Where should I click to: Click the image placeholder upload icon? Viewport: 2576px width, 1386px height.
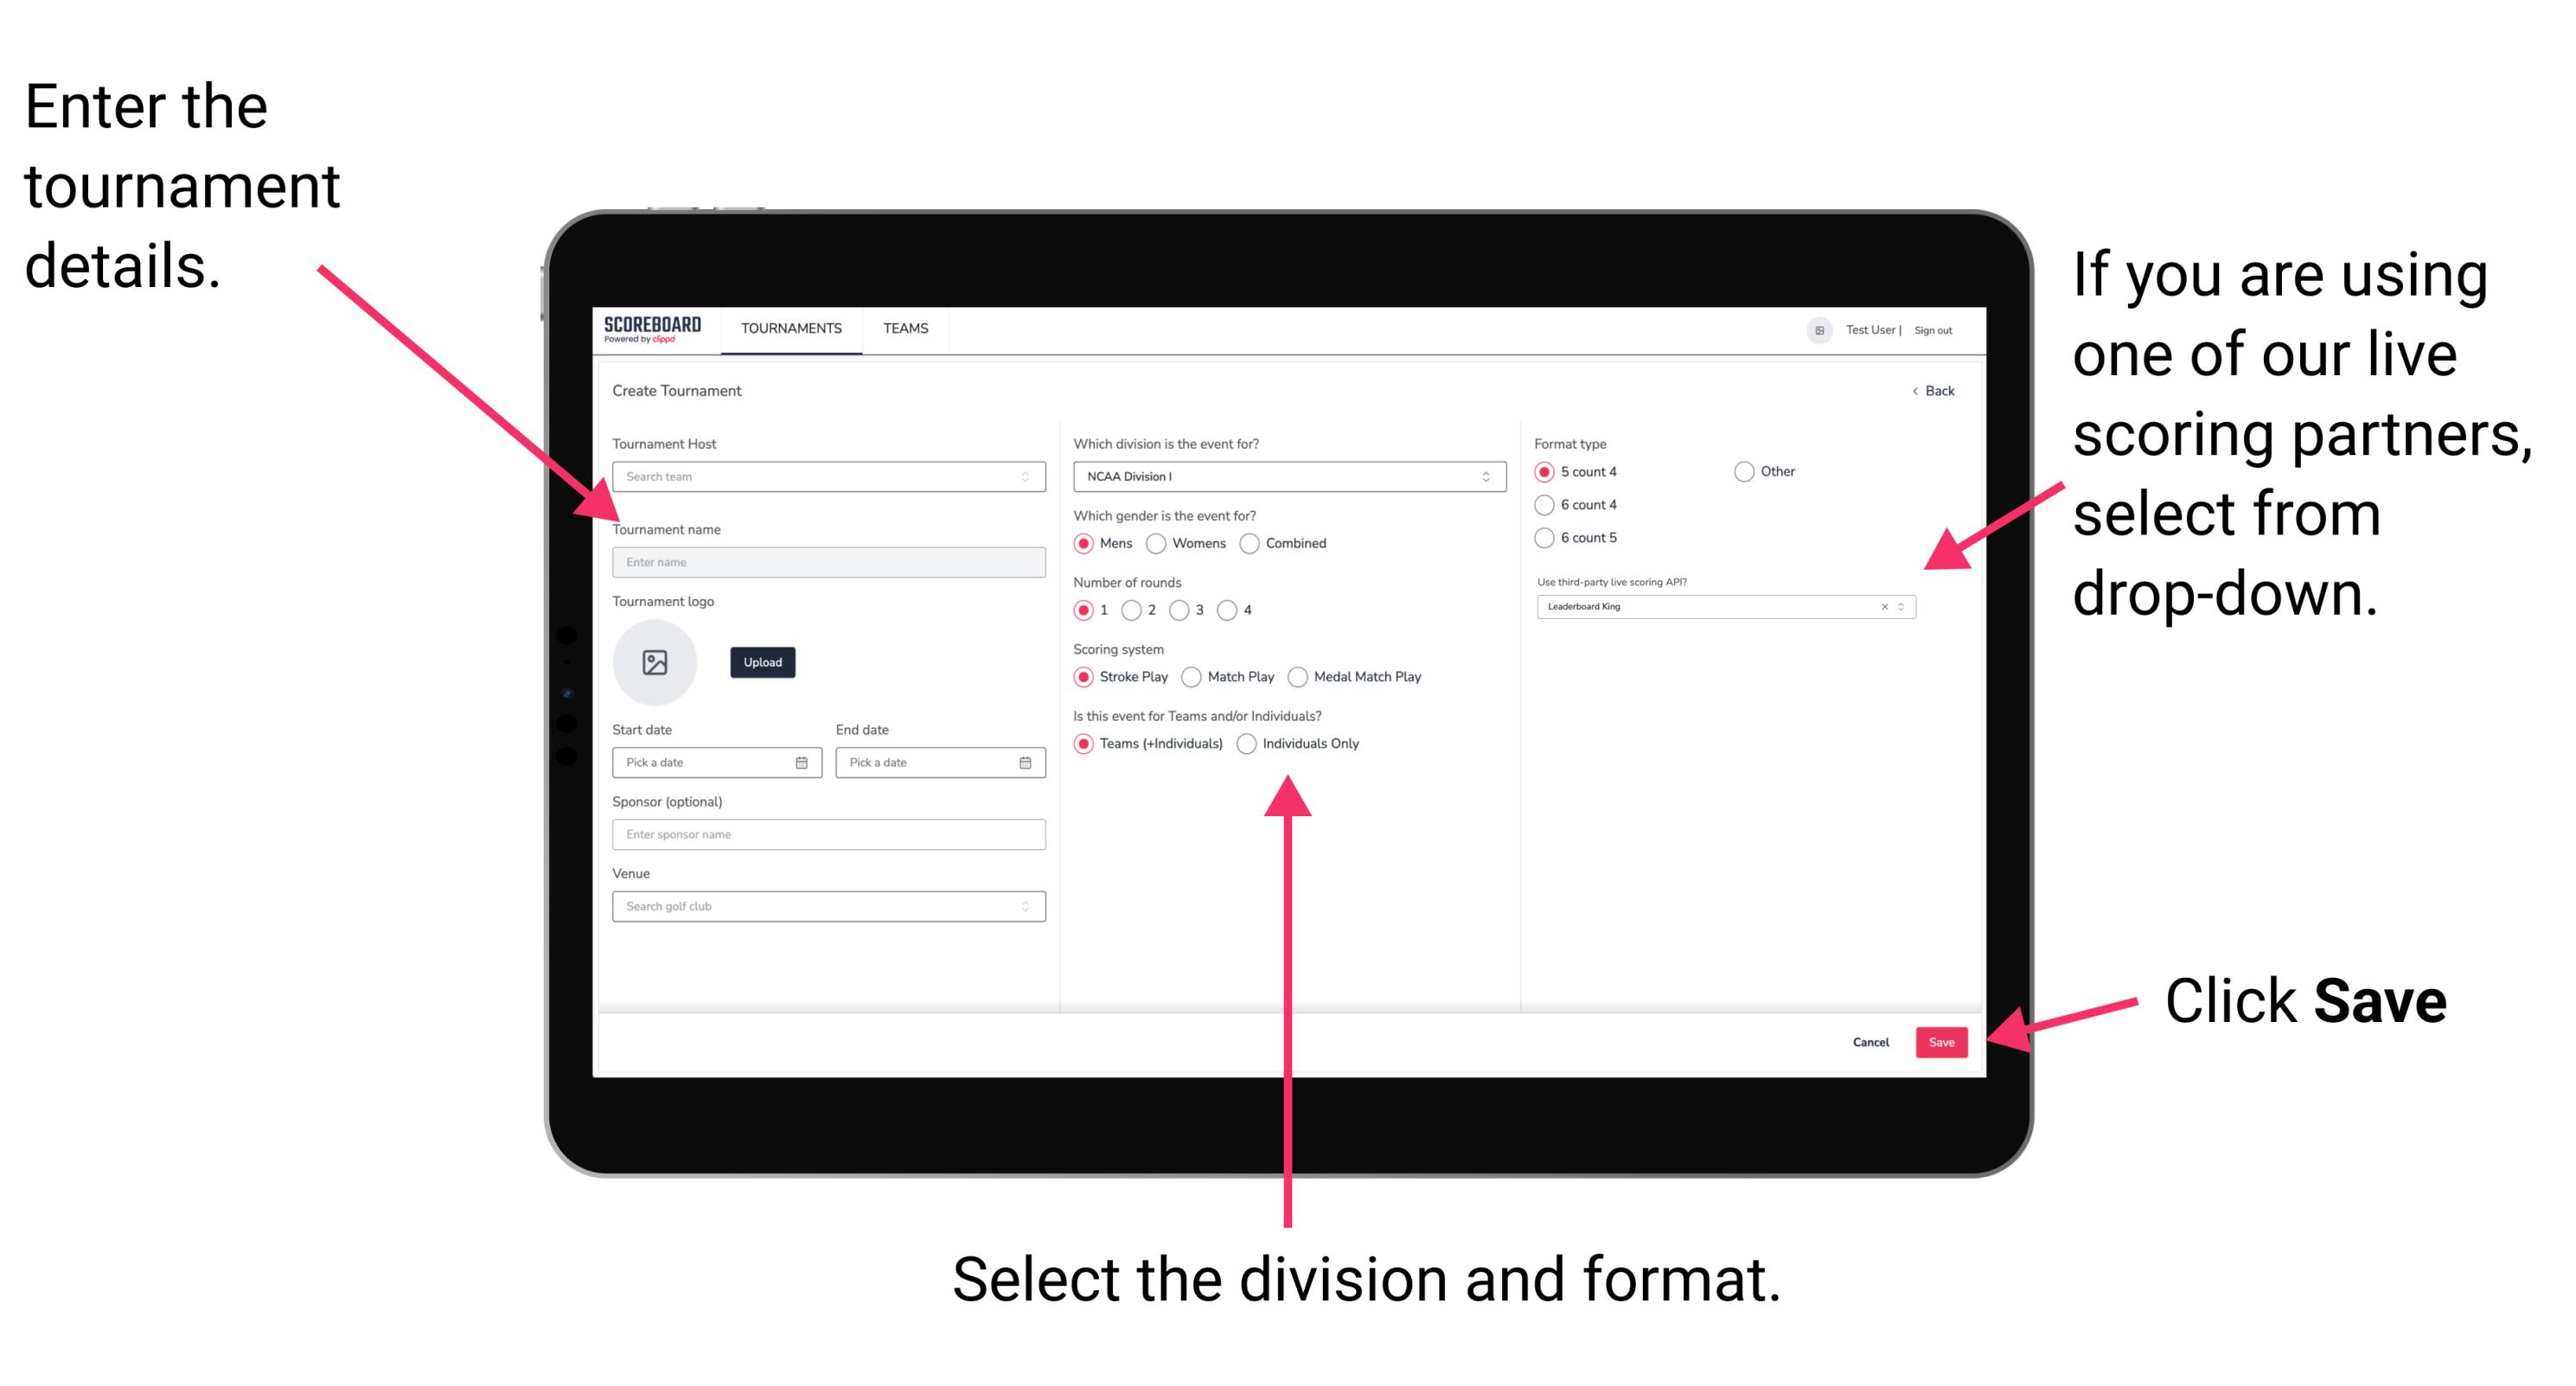click(655, 662)
